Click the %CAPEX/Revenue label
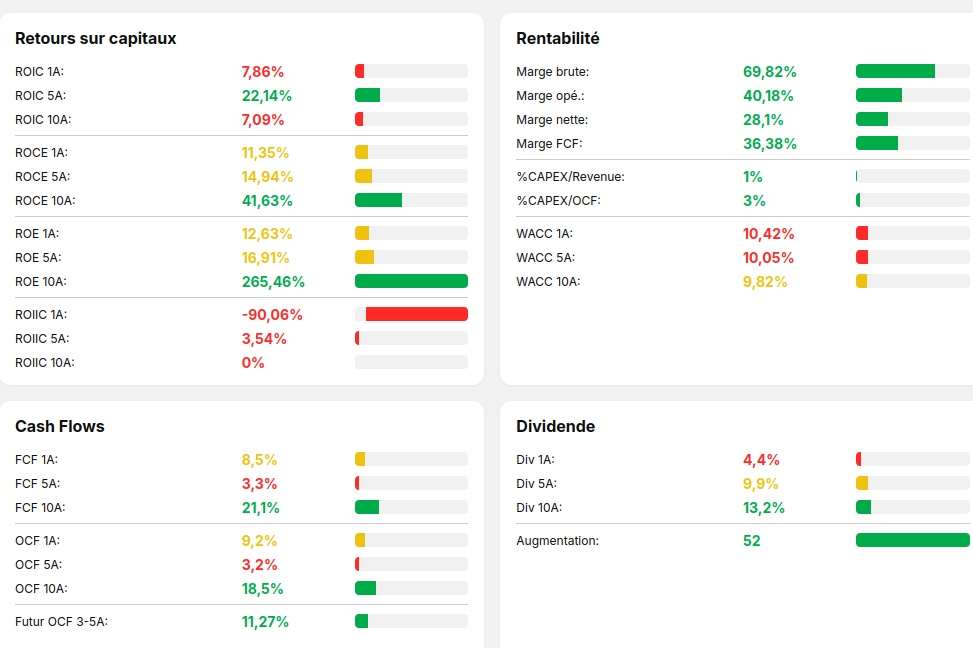Screen dimensions: 973x648 tap(570, 176)
